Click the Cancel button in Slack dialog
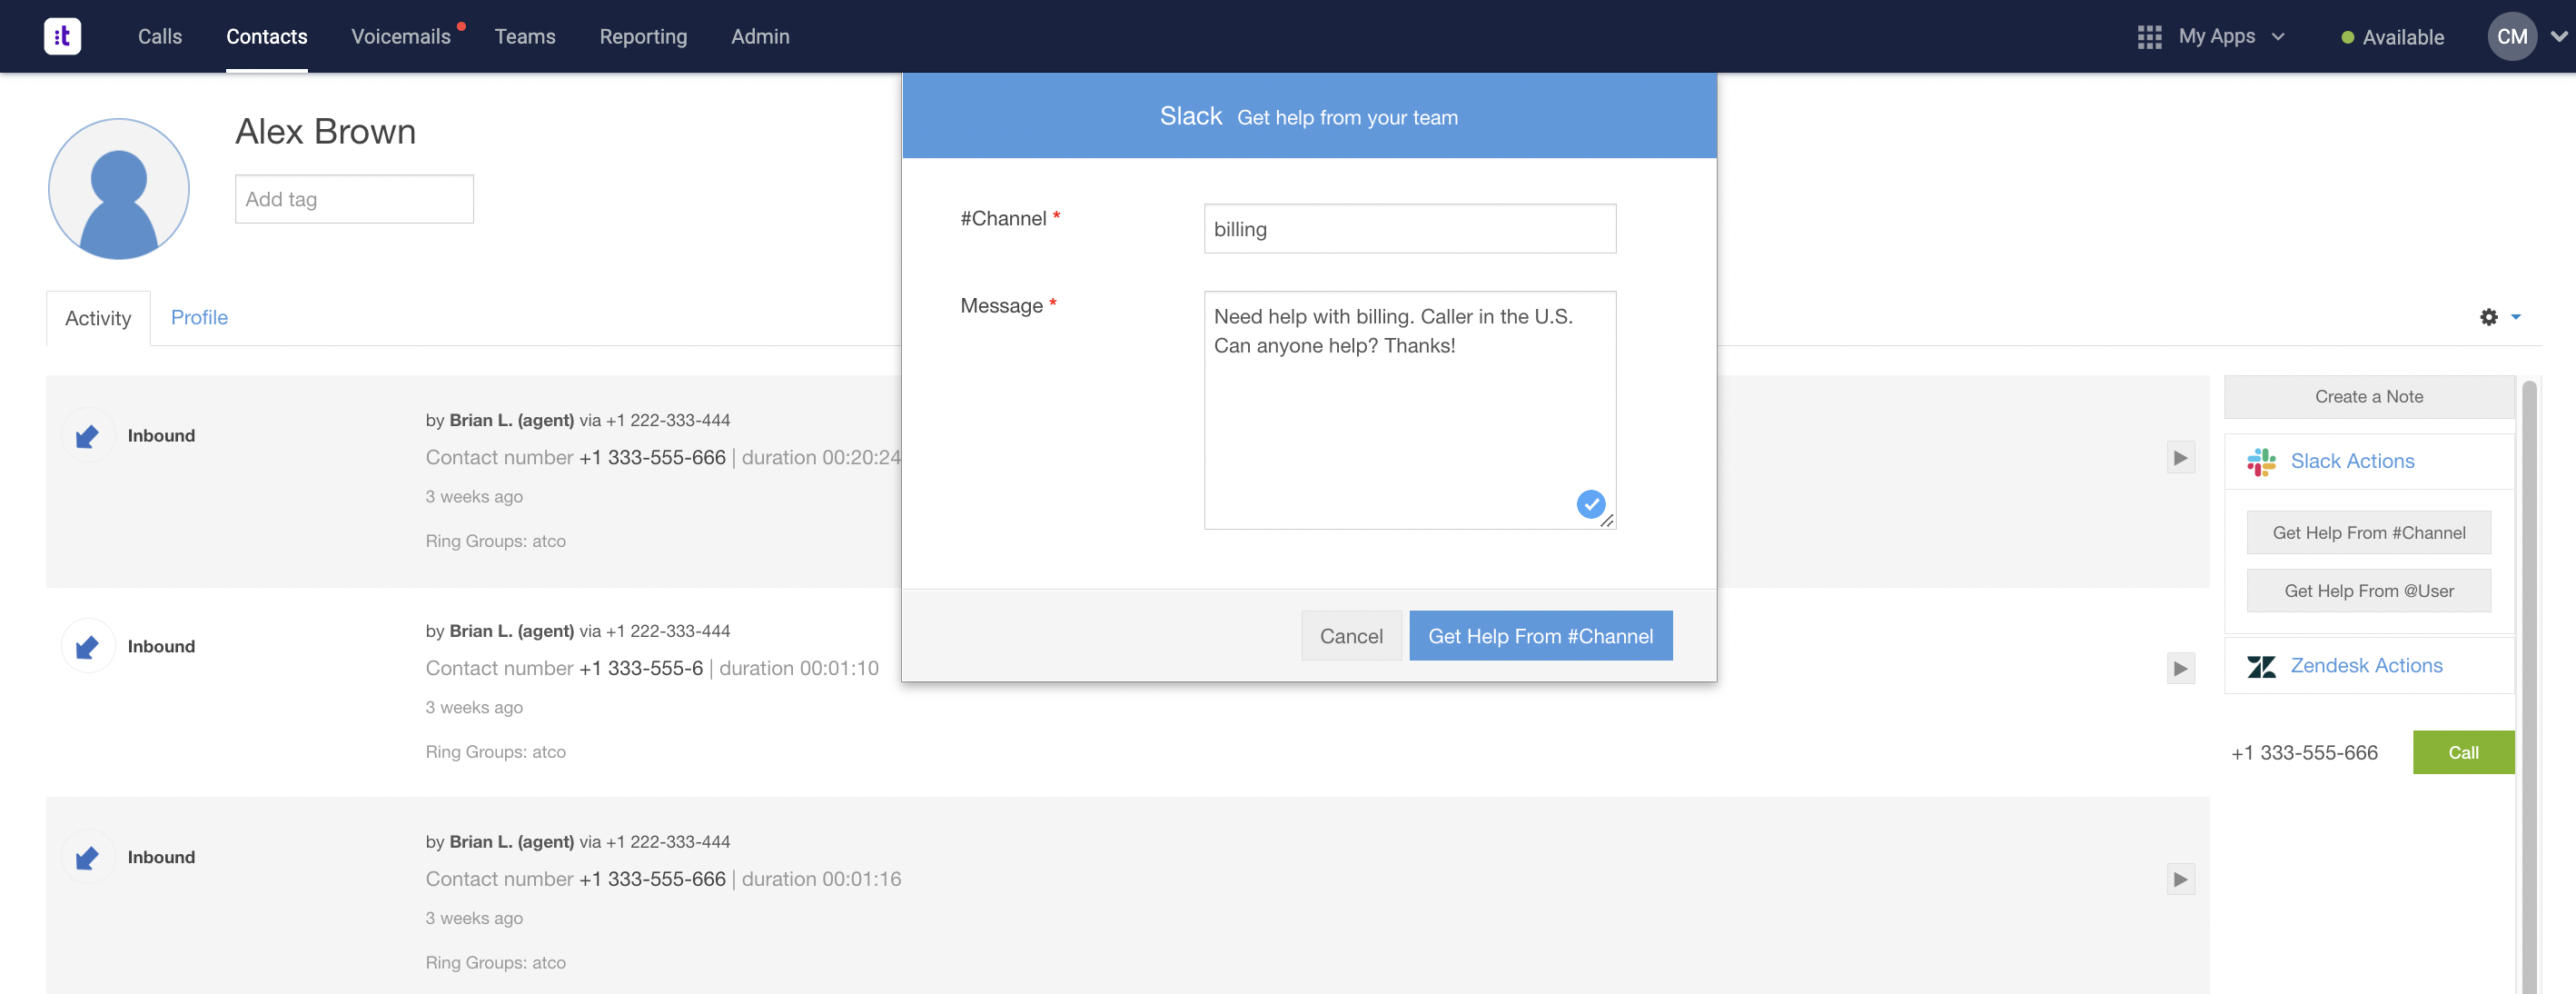Image resolution: width=2576 pixels, height=994 pixels. [x=1351, y=636]
